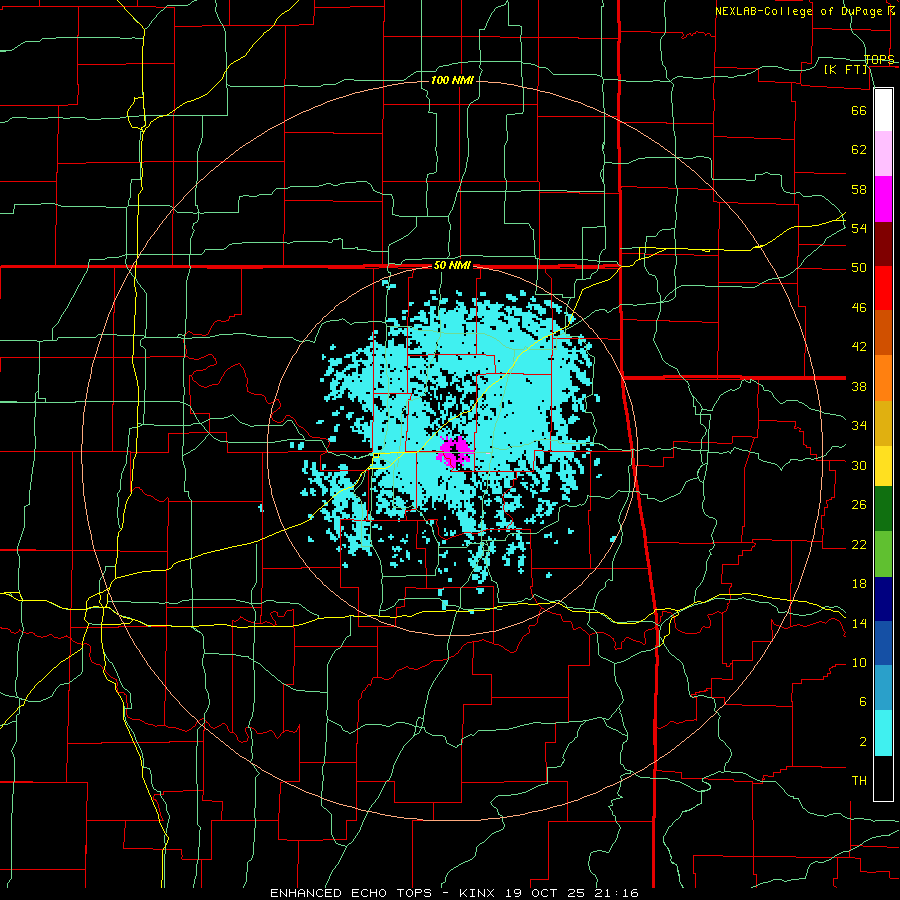
Task: Click the '14' legend value
Action: 859,623
